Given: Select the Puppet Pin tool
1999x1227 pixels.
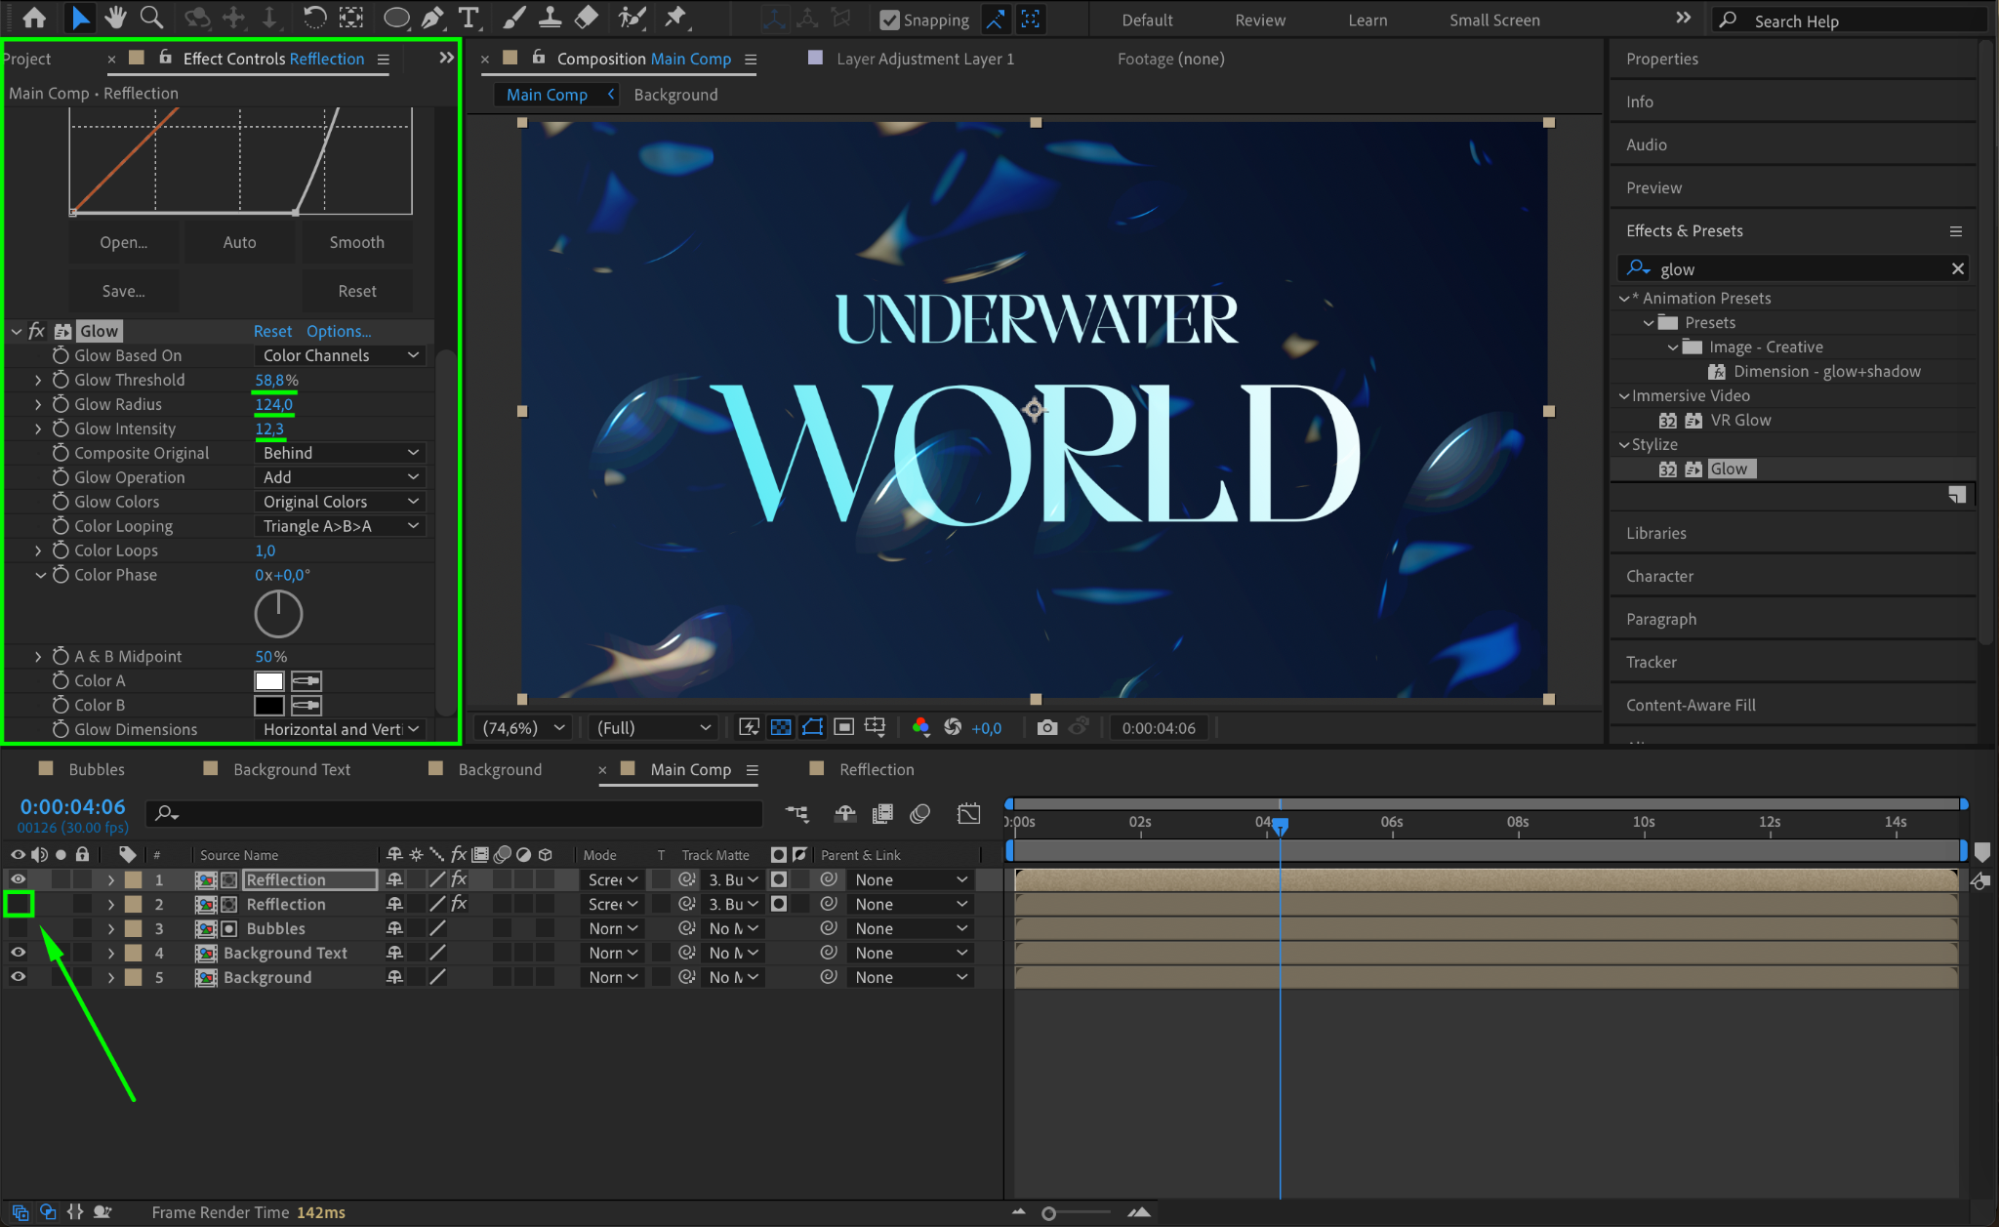Looking at the screenshot, I should coord(676,17).
